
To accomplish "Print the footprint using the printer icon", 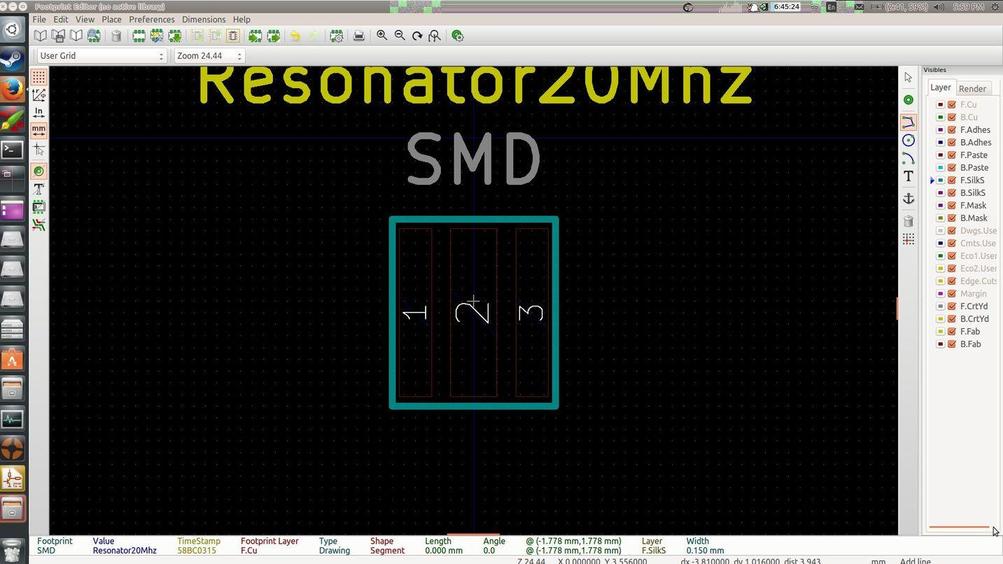I will coord(359,36).
